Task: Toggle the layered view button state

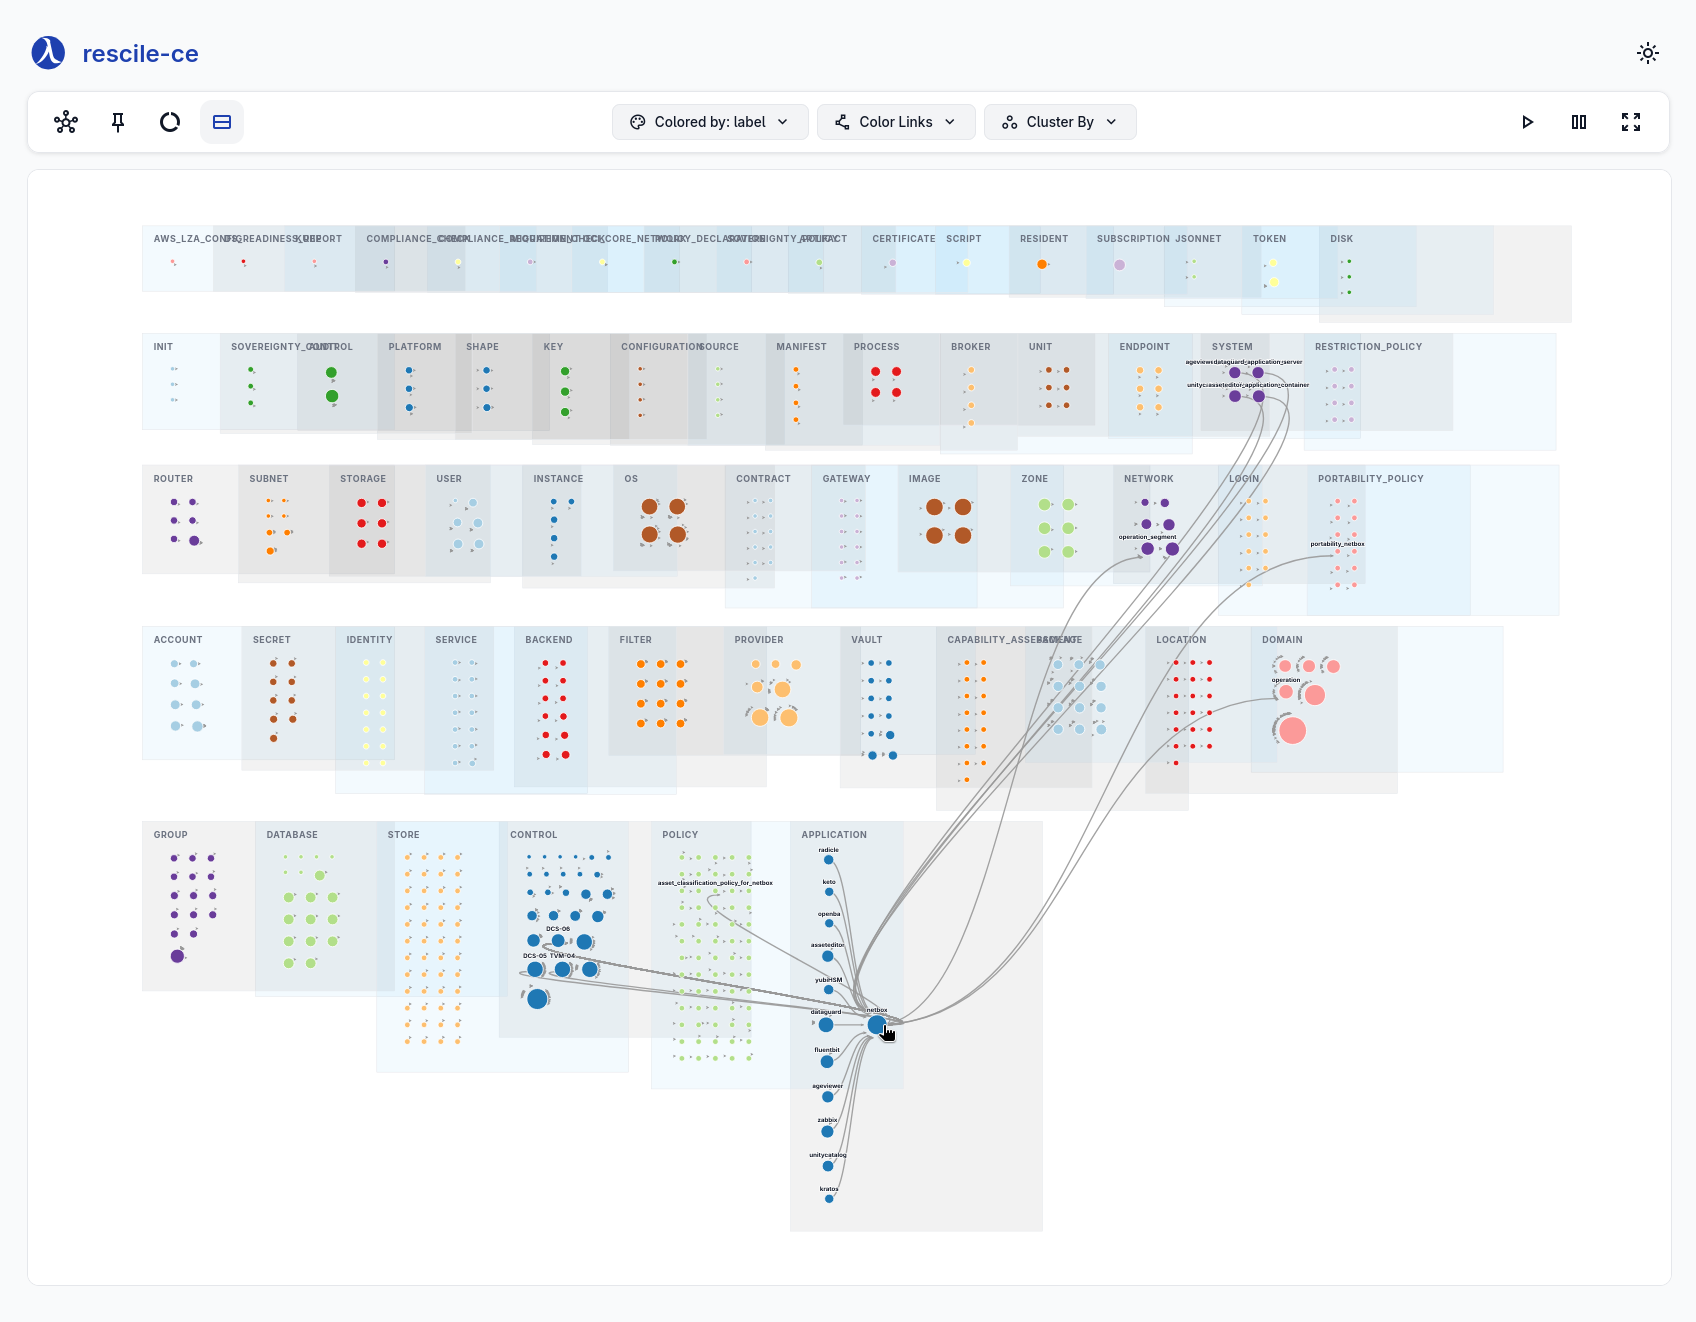Action: click(221, 122)
